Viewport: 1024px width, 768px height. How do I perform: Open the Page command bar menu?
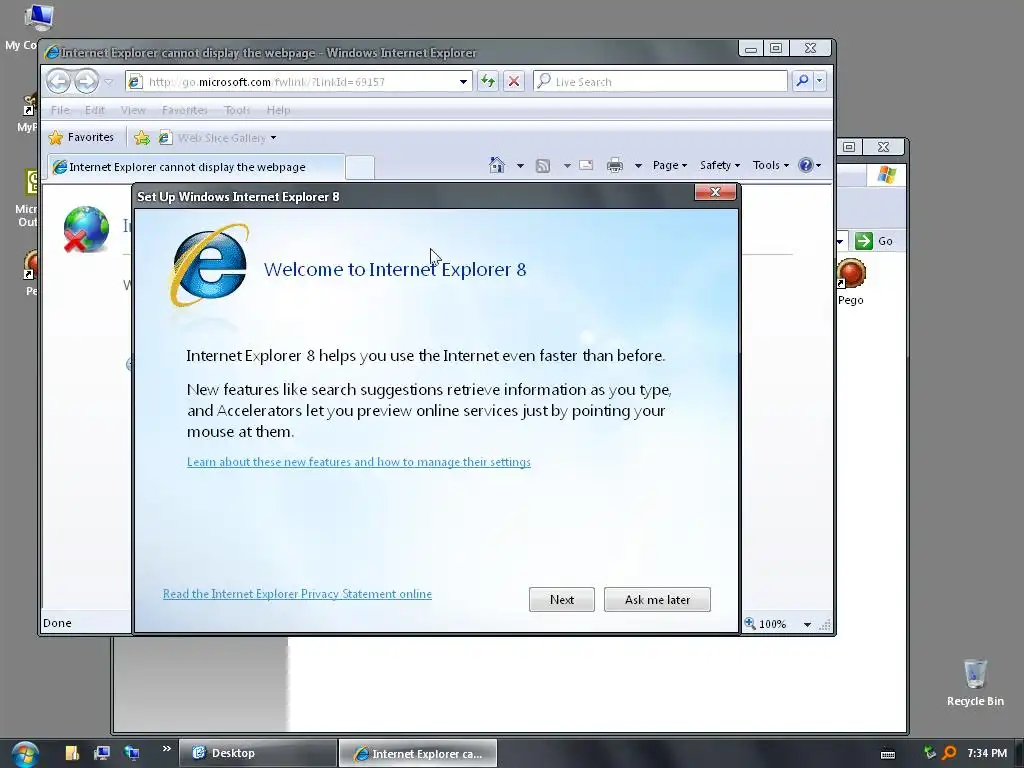[670, 165]
